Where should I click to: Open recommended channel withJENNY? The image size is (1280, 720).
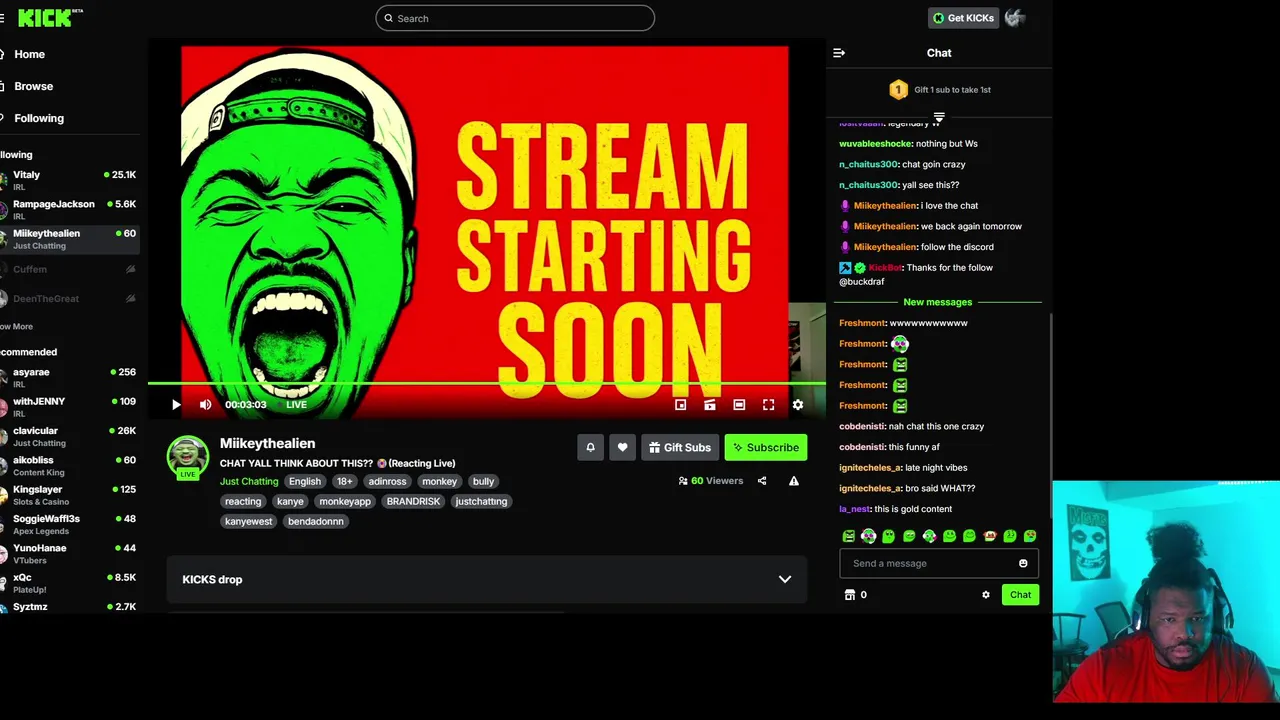(70, 406)
